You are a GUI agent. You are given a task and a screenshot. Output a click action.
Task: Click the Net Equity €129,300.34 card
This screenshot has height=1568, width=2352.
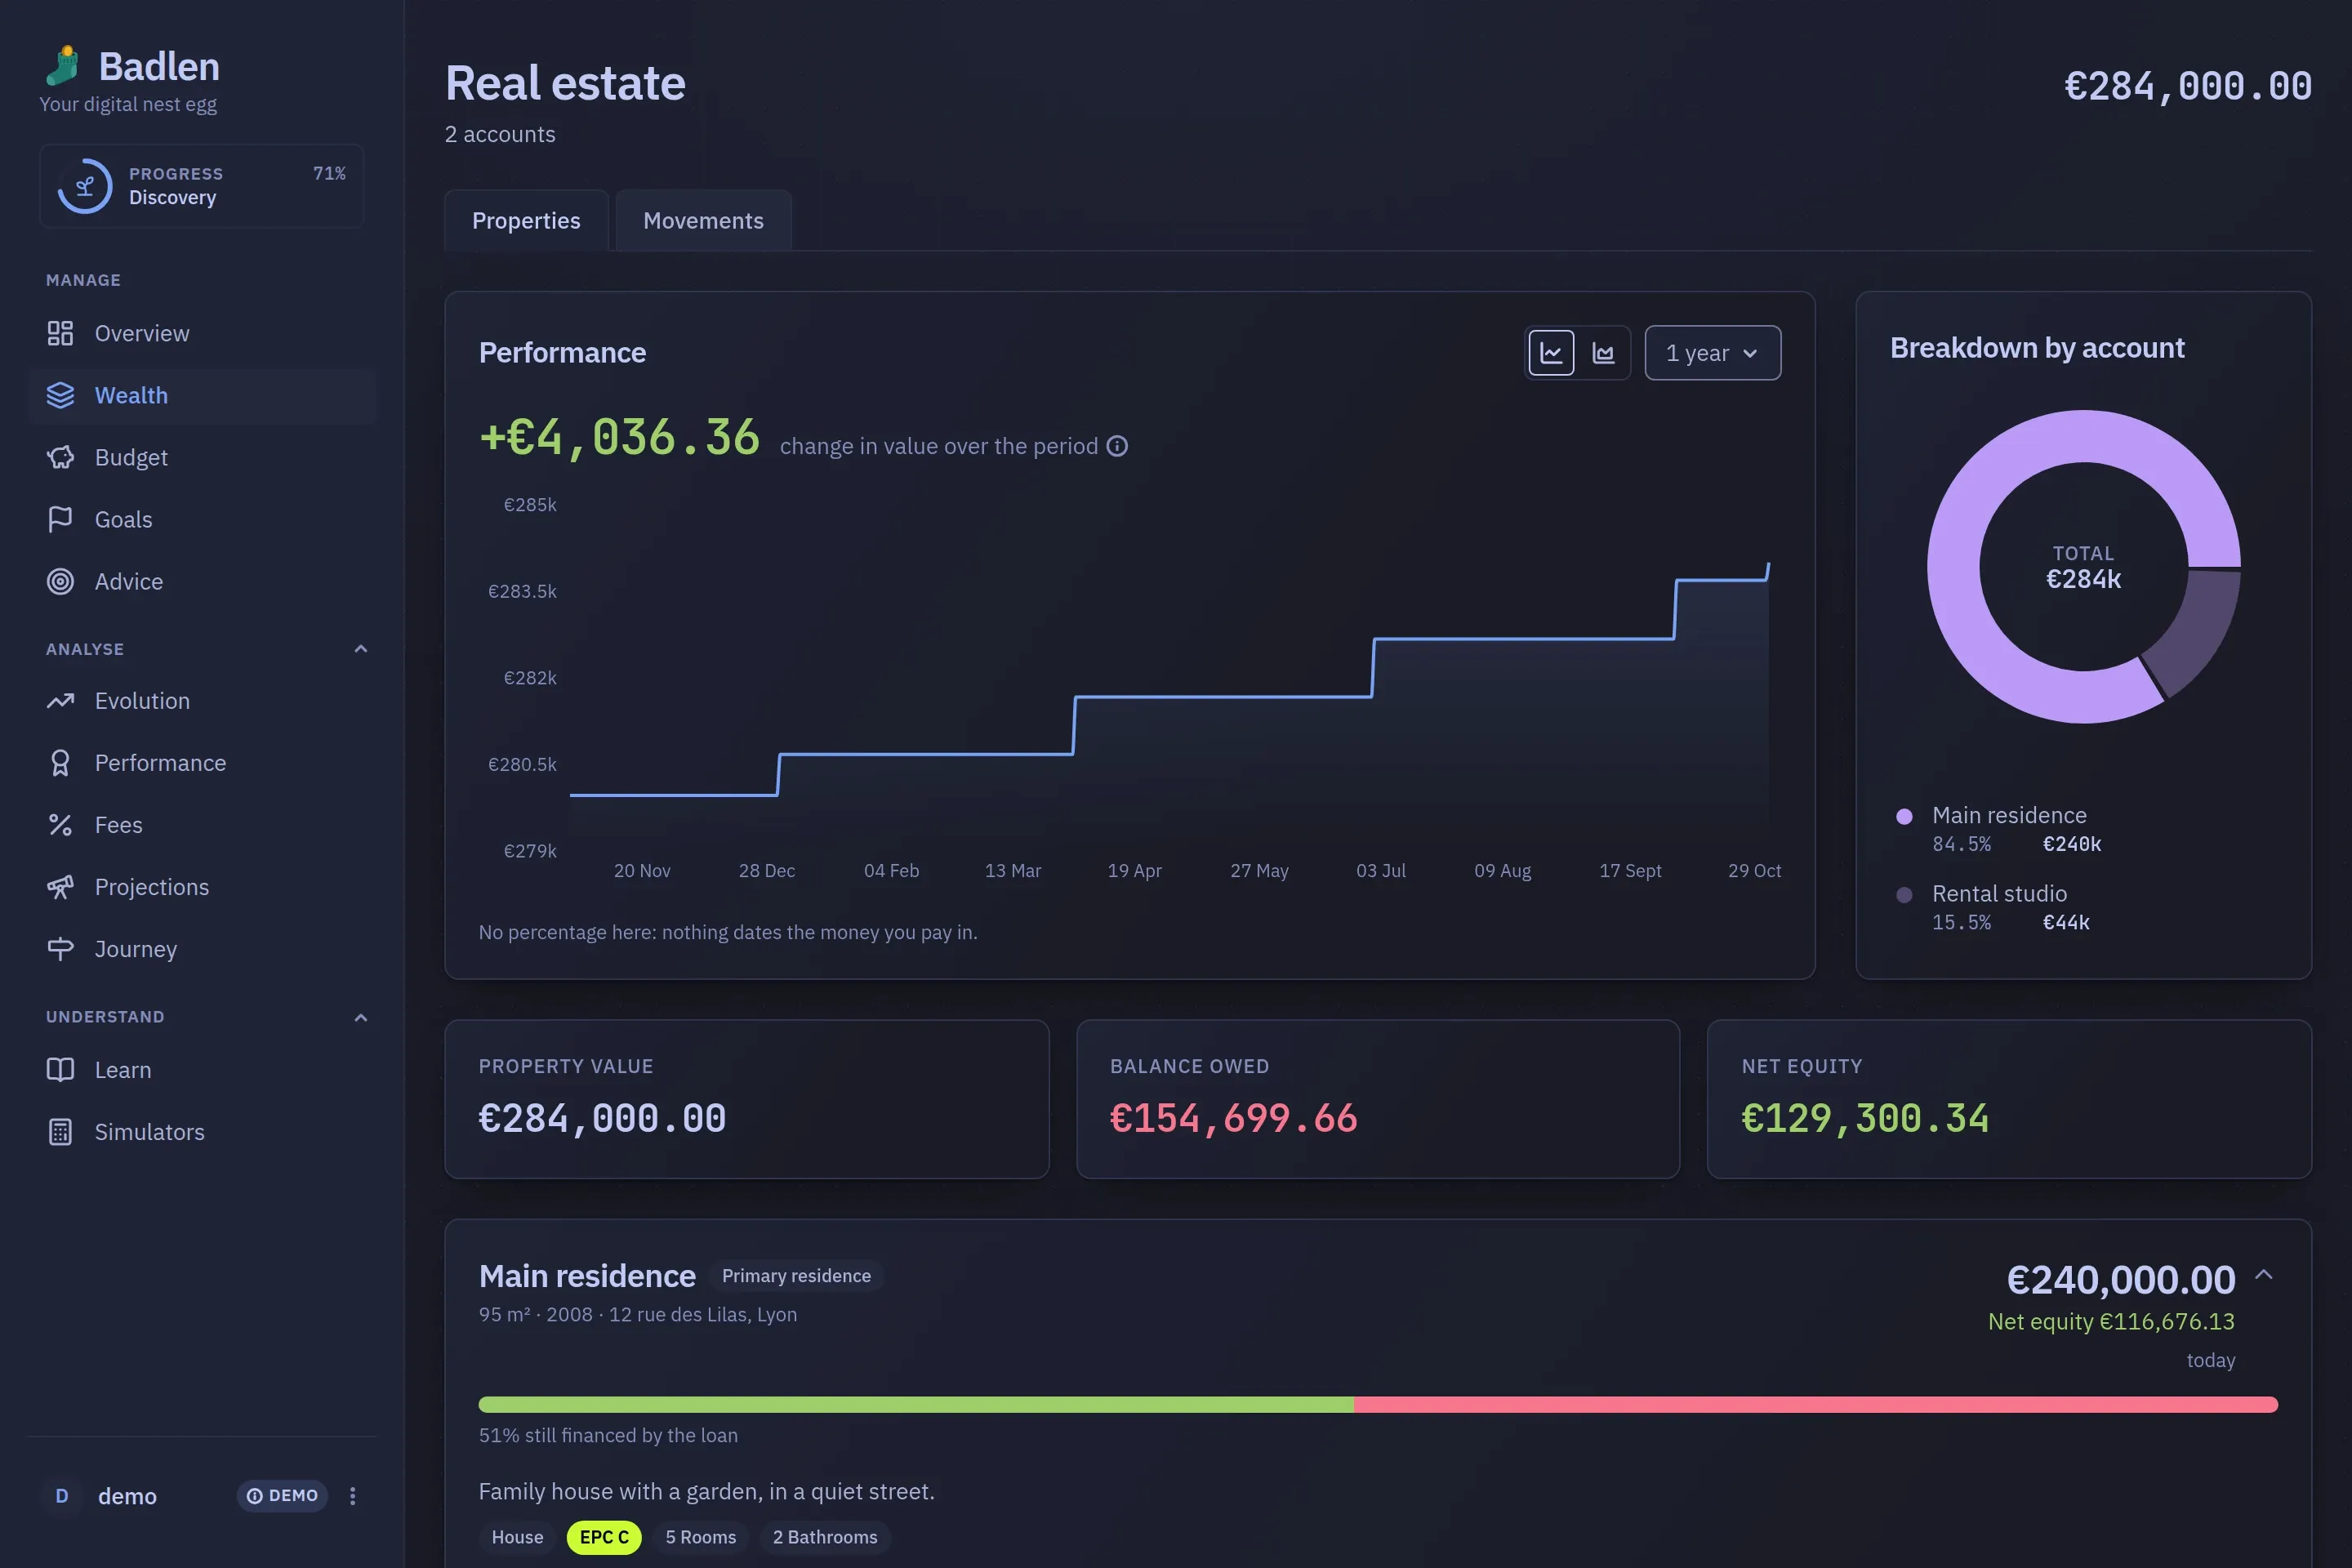[2009, 1099]
